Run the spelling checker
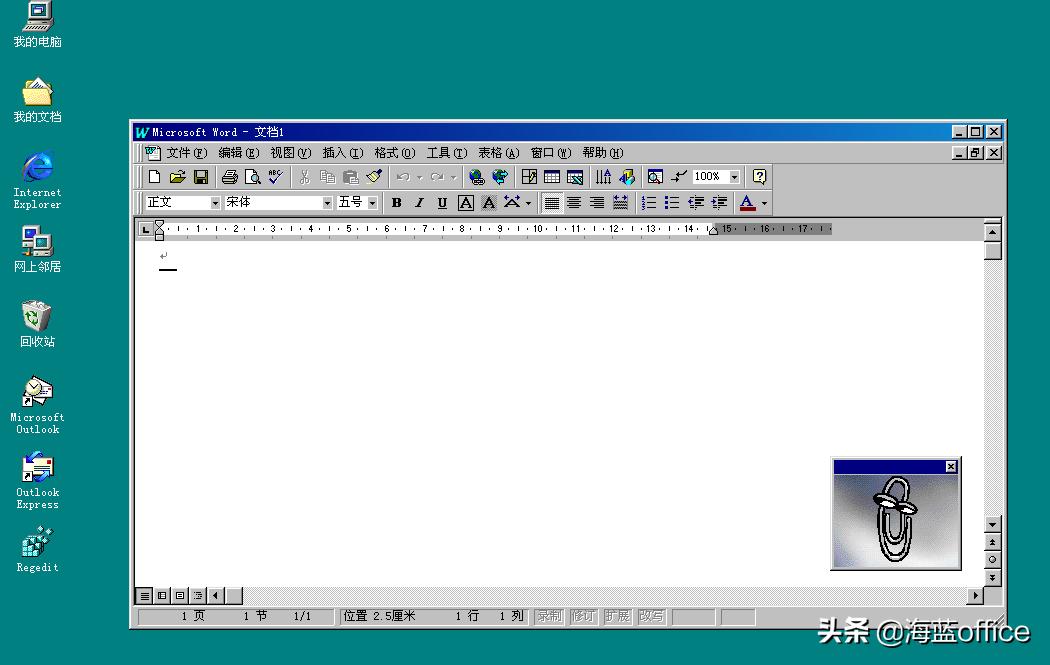The width and height of the screenshot is (1050, 665). coord(274,176)
